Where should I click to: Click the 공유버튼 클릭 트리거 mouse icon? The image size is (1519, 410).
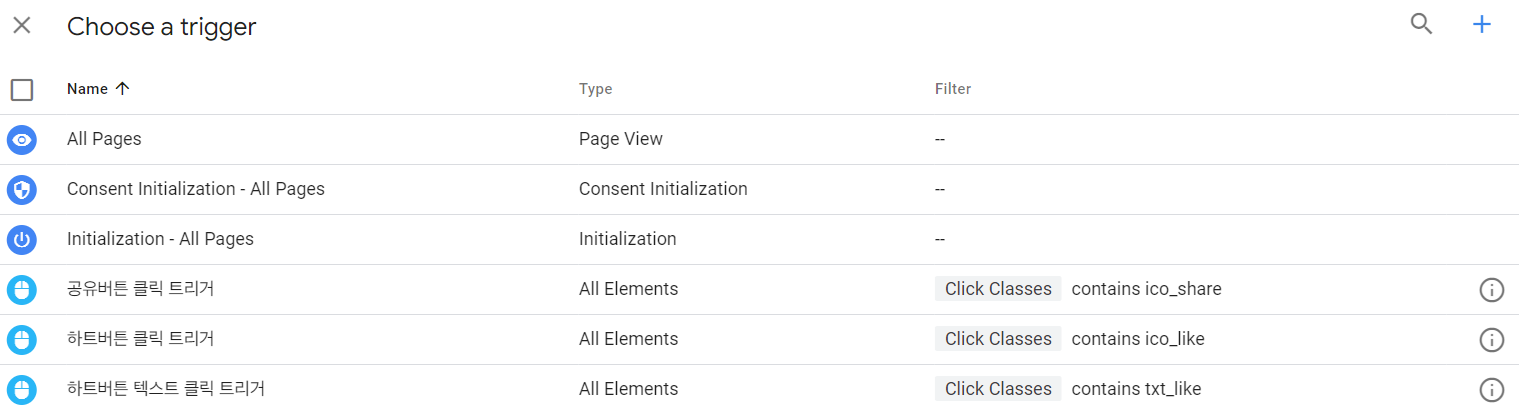[22, 290]
